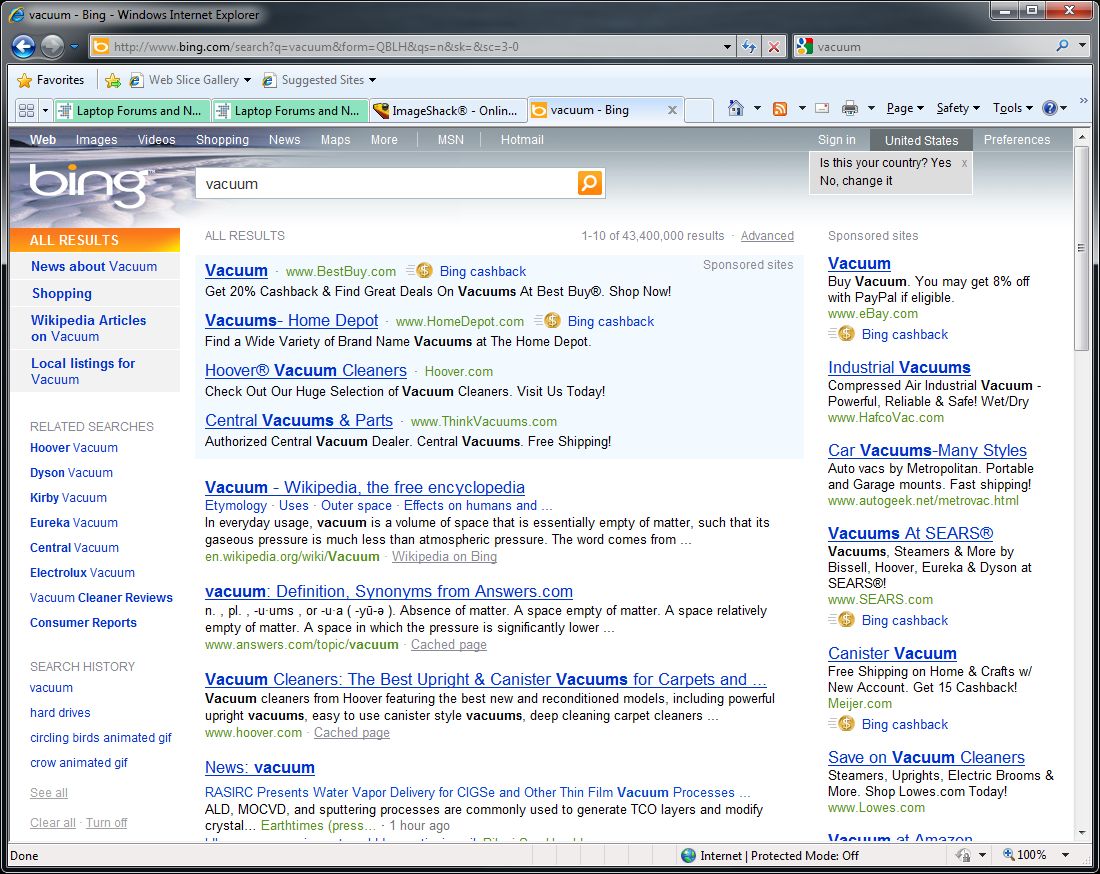Open Vacuum Wikipedia result link
Viewport: 1100px width, 874px height.
365,487
